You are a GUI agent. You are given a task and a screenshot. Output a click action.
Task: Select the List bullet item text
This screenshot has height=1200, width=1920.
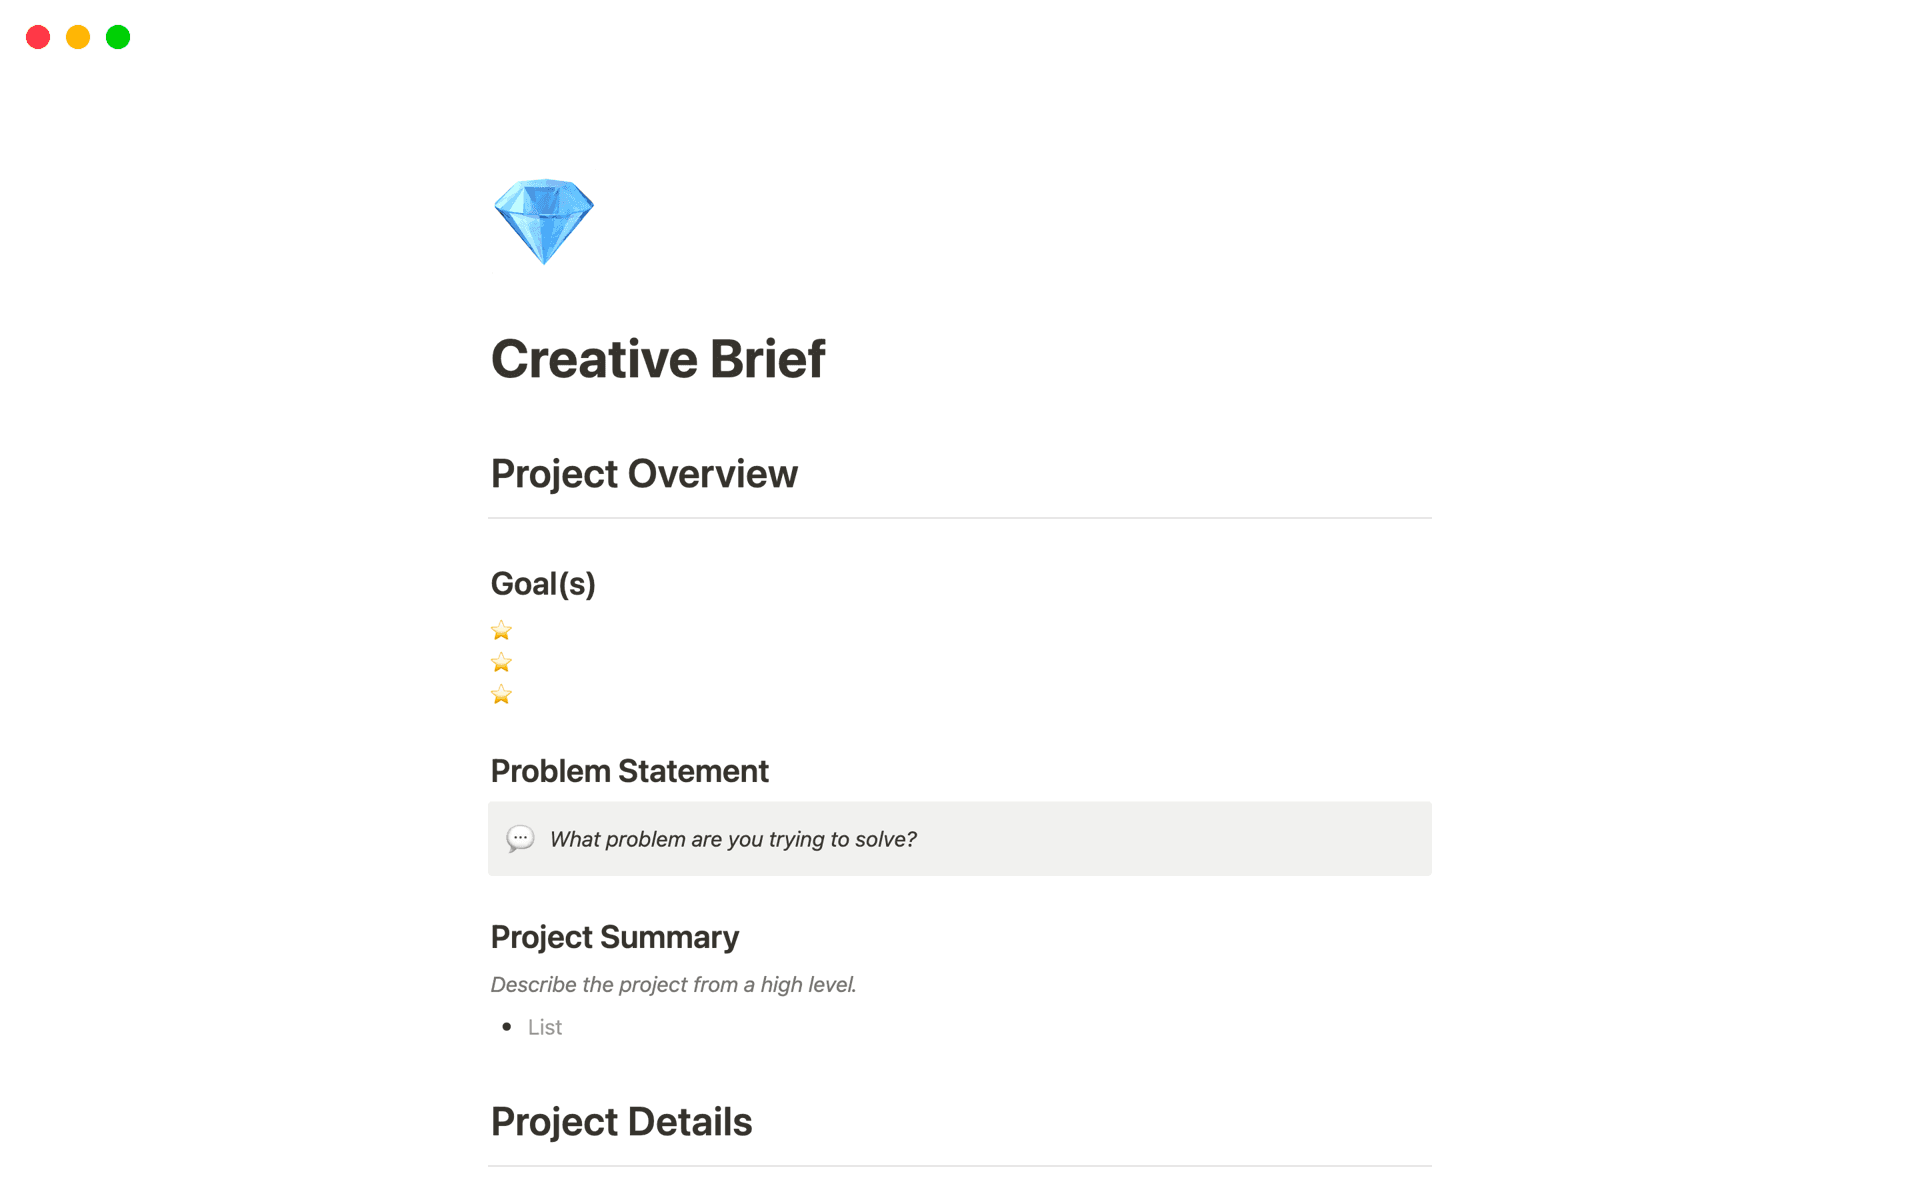coord(545,1027)
